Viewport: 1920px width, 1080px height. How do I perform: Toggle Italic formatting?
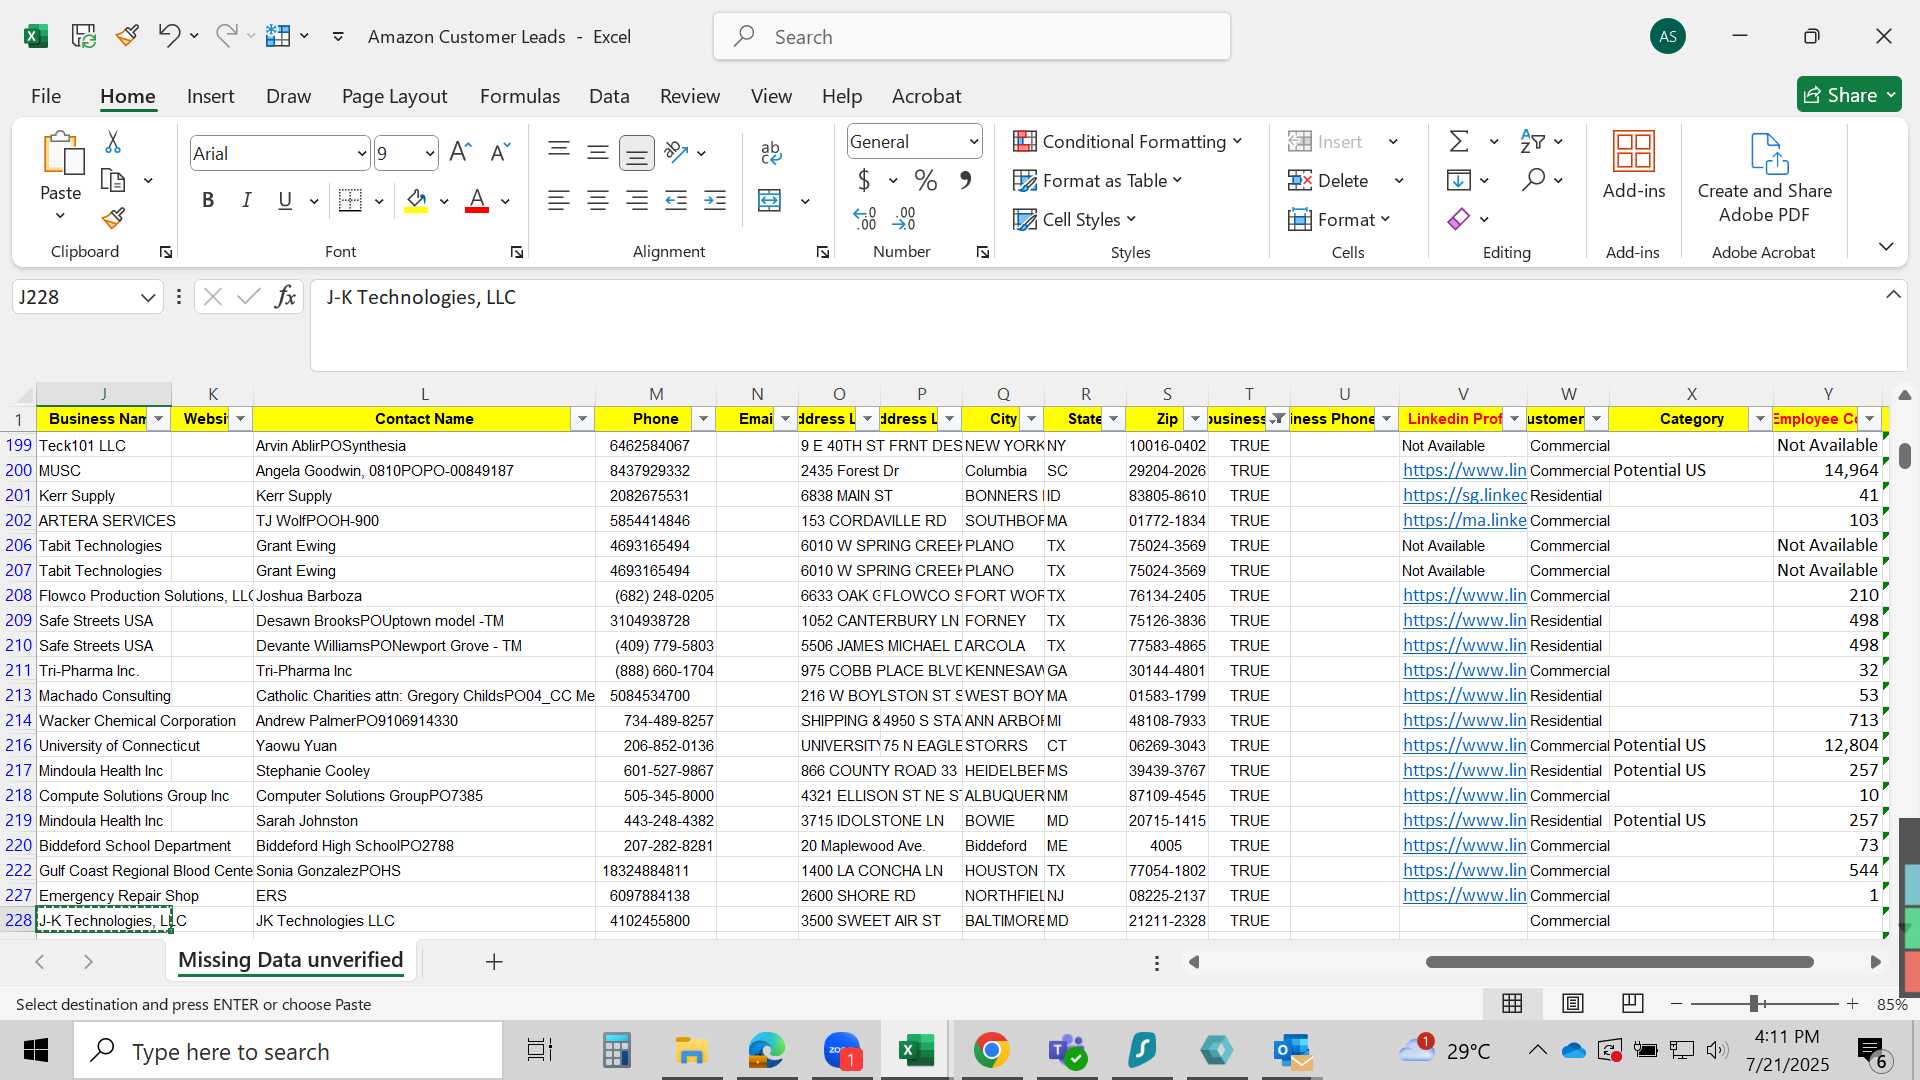click(x=246, y=200)
